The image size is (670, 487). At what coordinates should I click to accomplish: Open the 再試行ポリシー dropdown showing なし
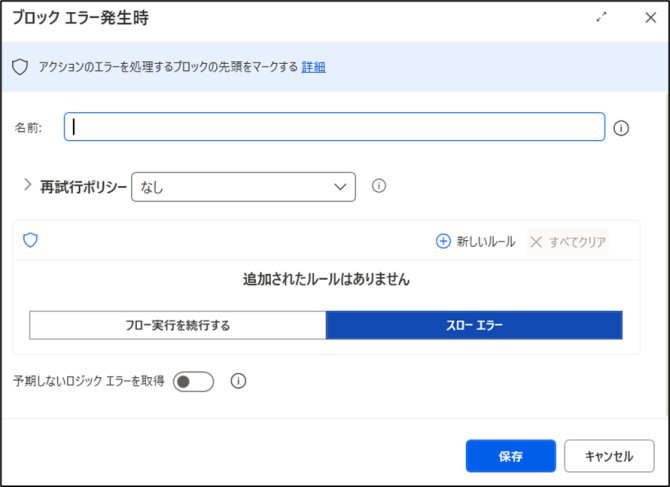tap(243, 187)
